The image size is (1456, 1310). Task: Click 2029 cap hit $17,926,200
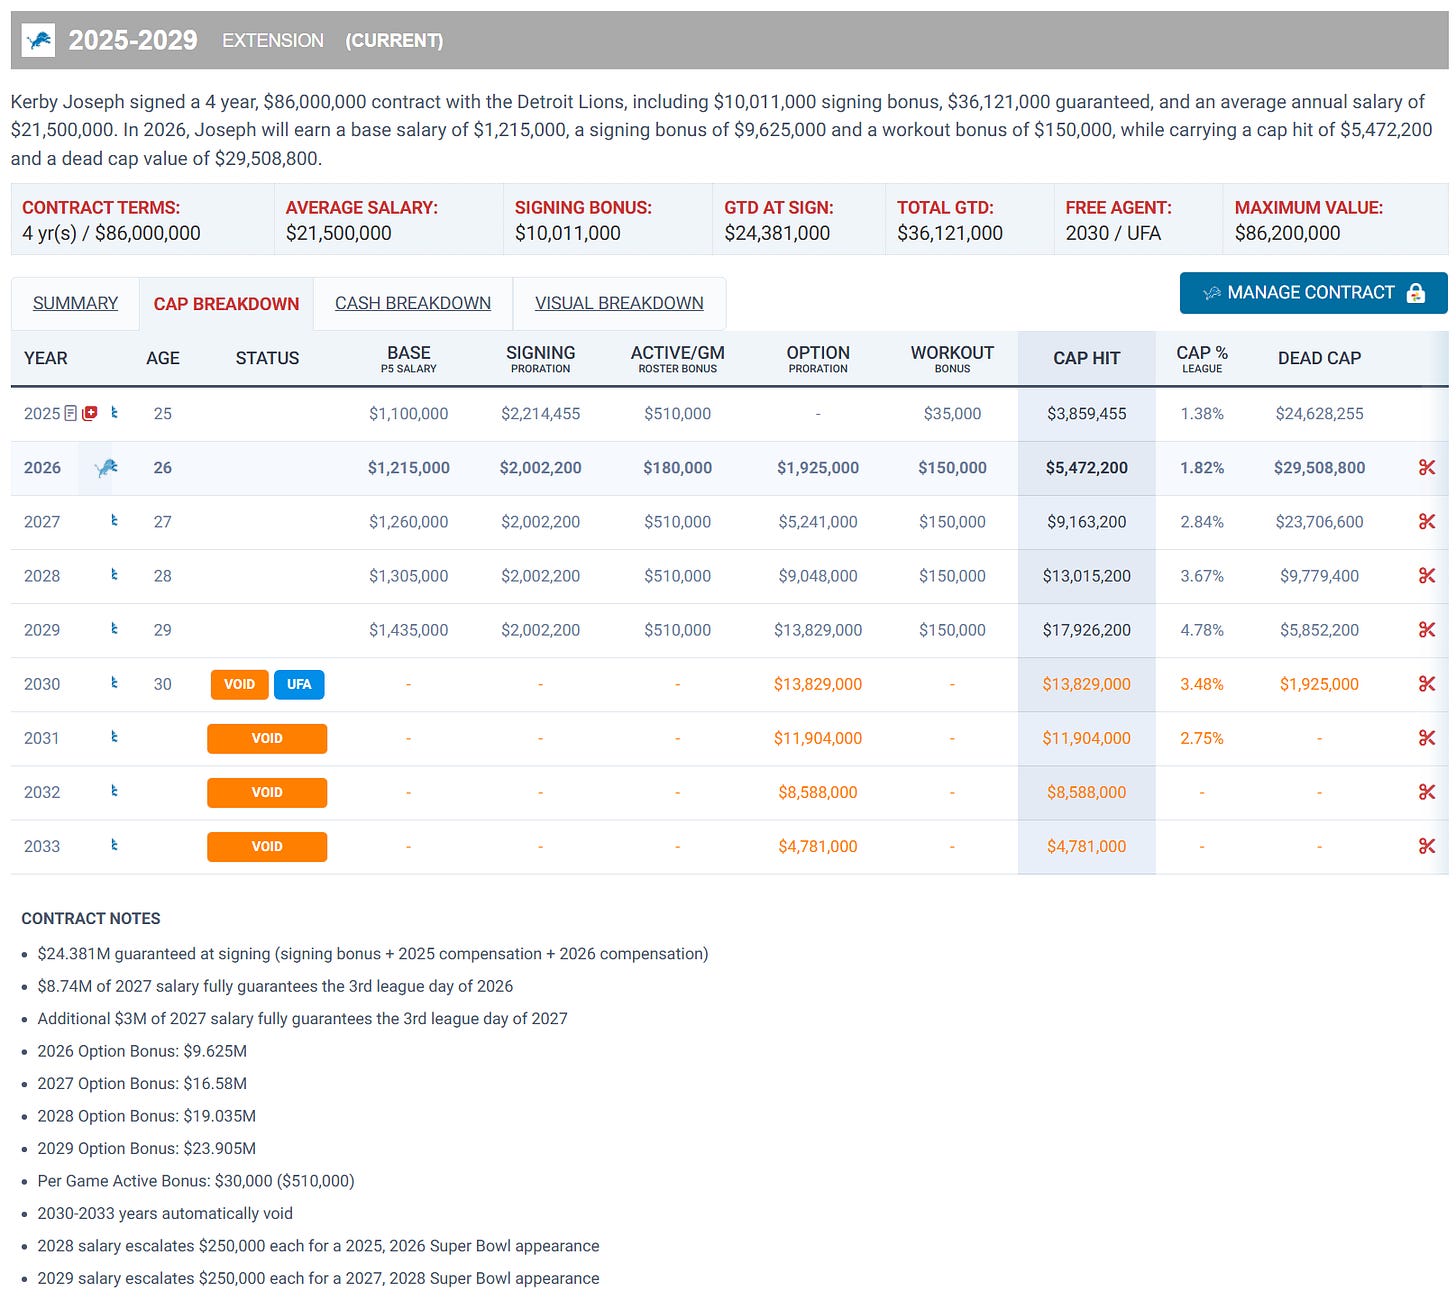pyautogui.click(x=1087, y=630)
